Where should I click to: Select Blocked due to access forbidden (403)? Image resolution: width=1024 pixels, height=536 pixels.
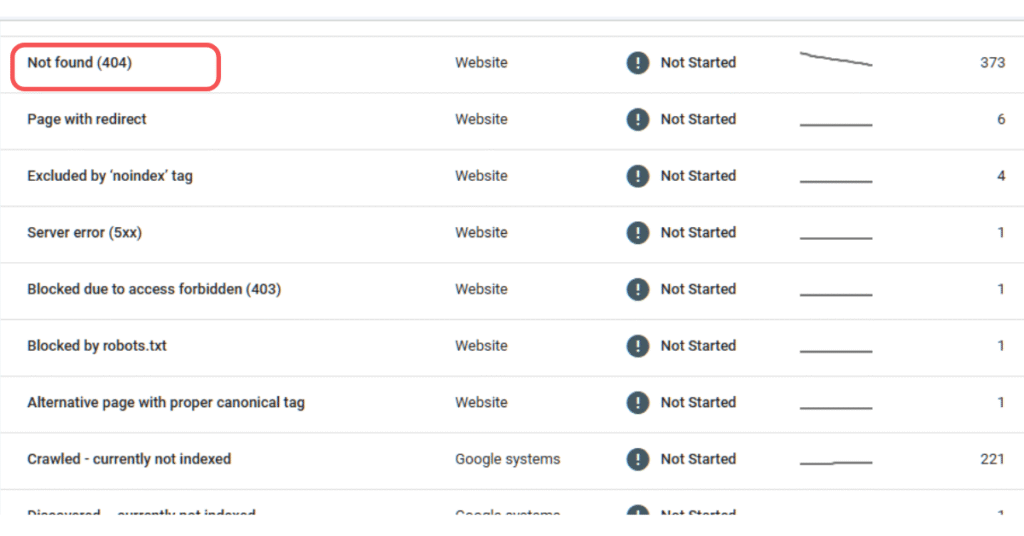[154, 290]
